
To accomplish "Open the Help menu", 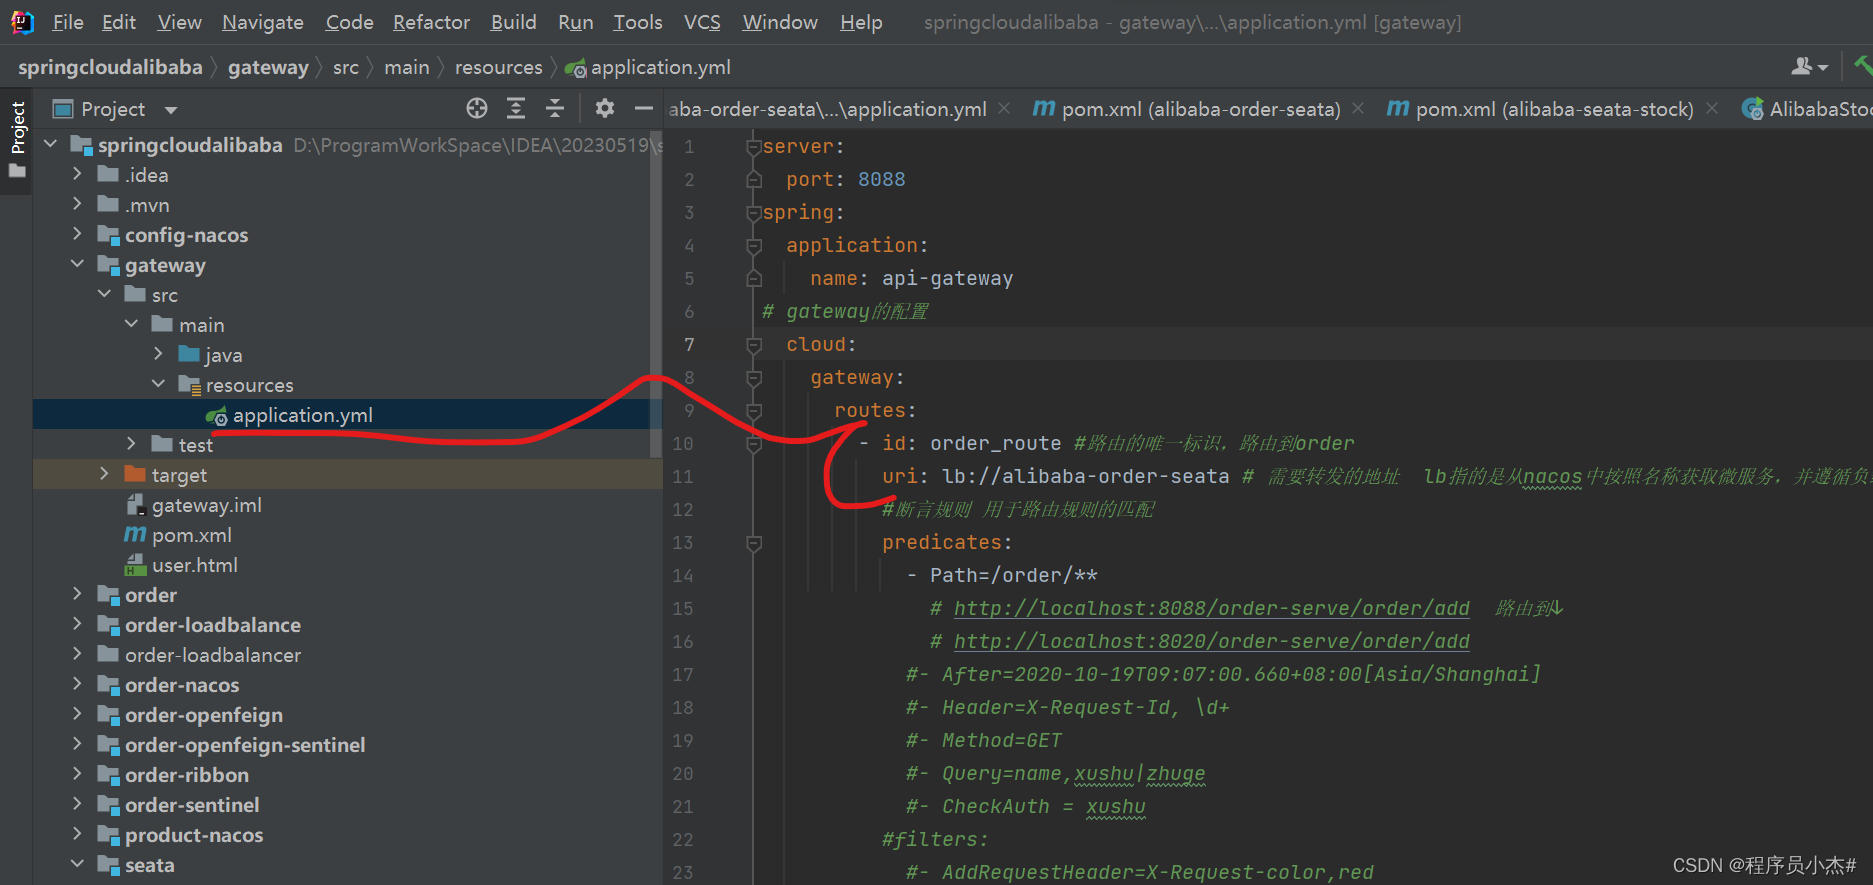I will (861, 22).
